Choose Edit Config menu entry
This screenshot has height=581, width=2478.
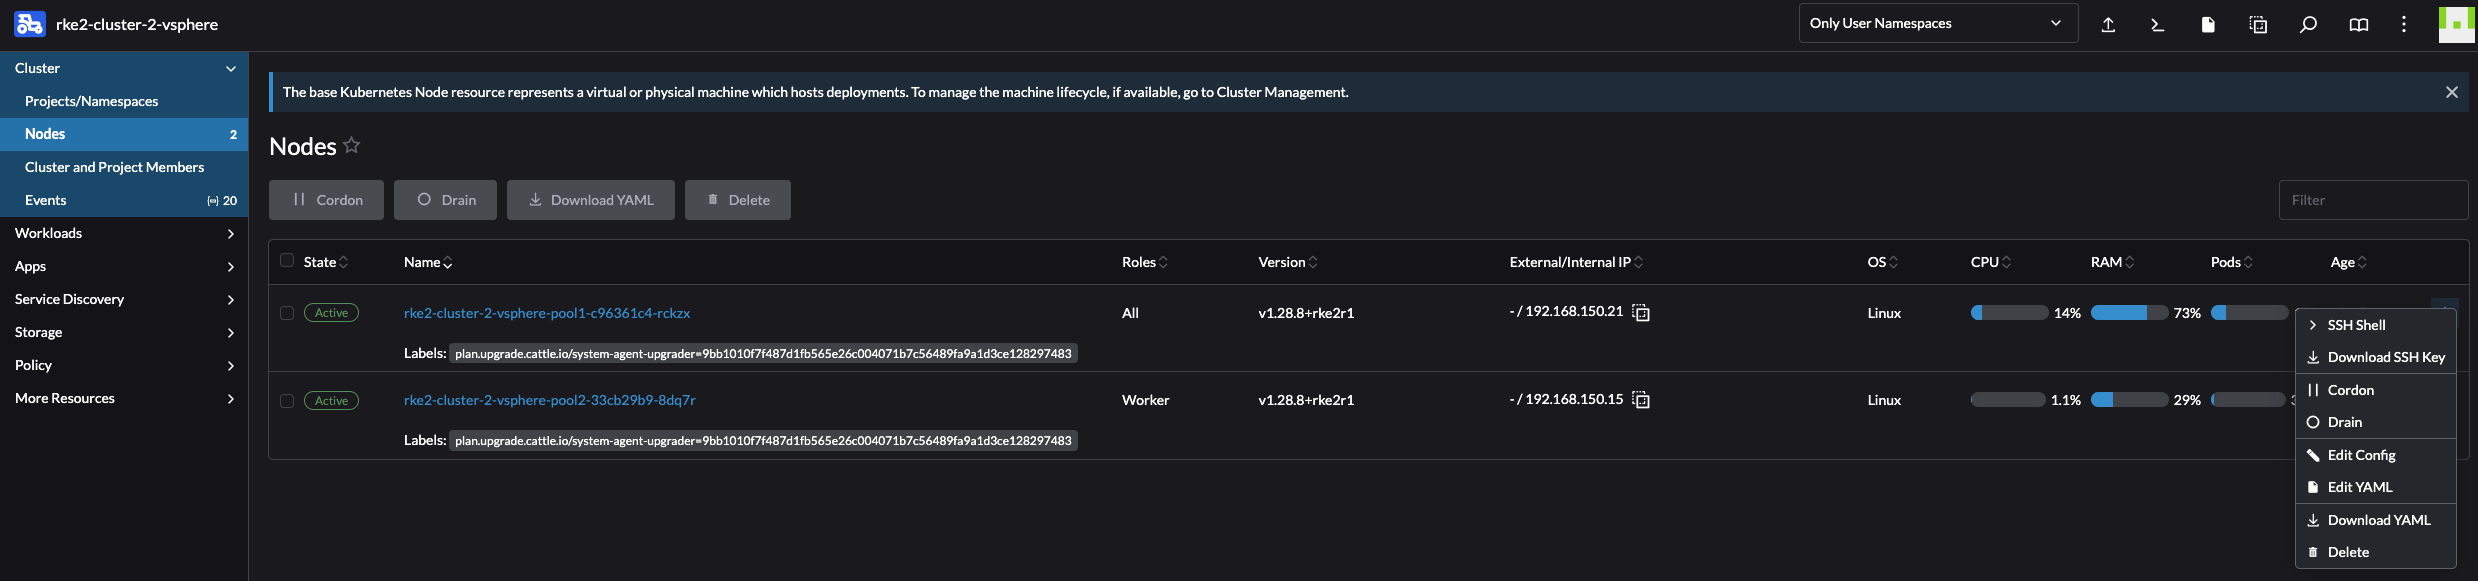point(2376,455)
